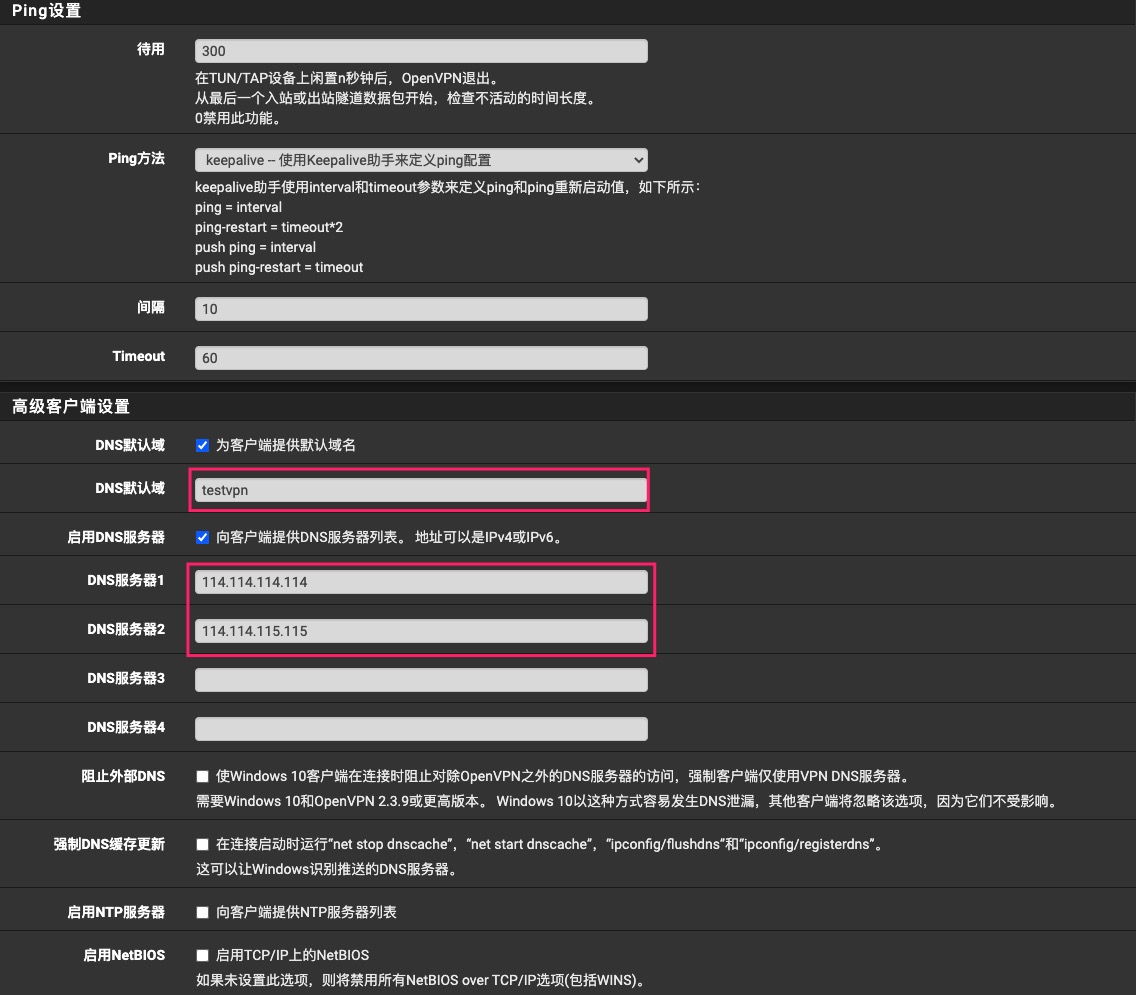
Task: Click the Ping设置 section header
Action: (x=47, y=12)
